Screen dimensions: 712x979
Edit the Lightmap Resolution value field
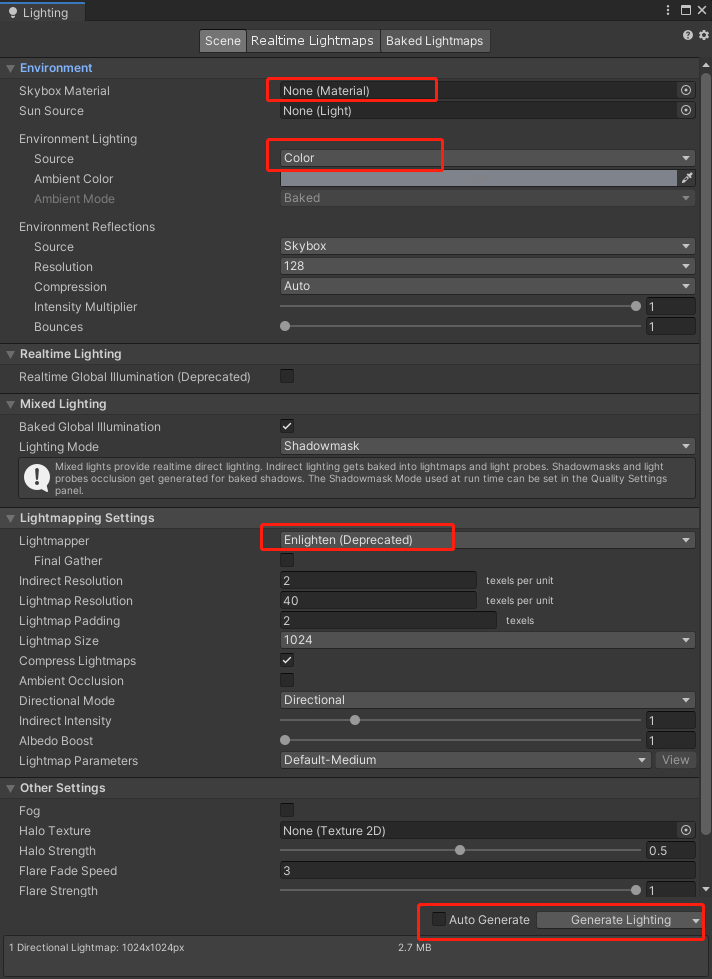[x=378, y=600]
